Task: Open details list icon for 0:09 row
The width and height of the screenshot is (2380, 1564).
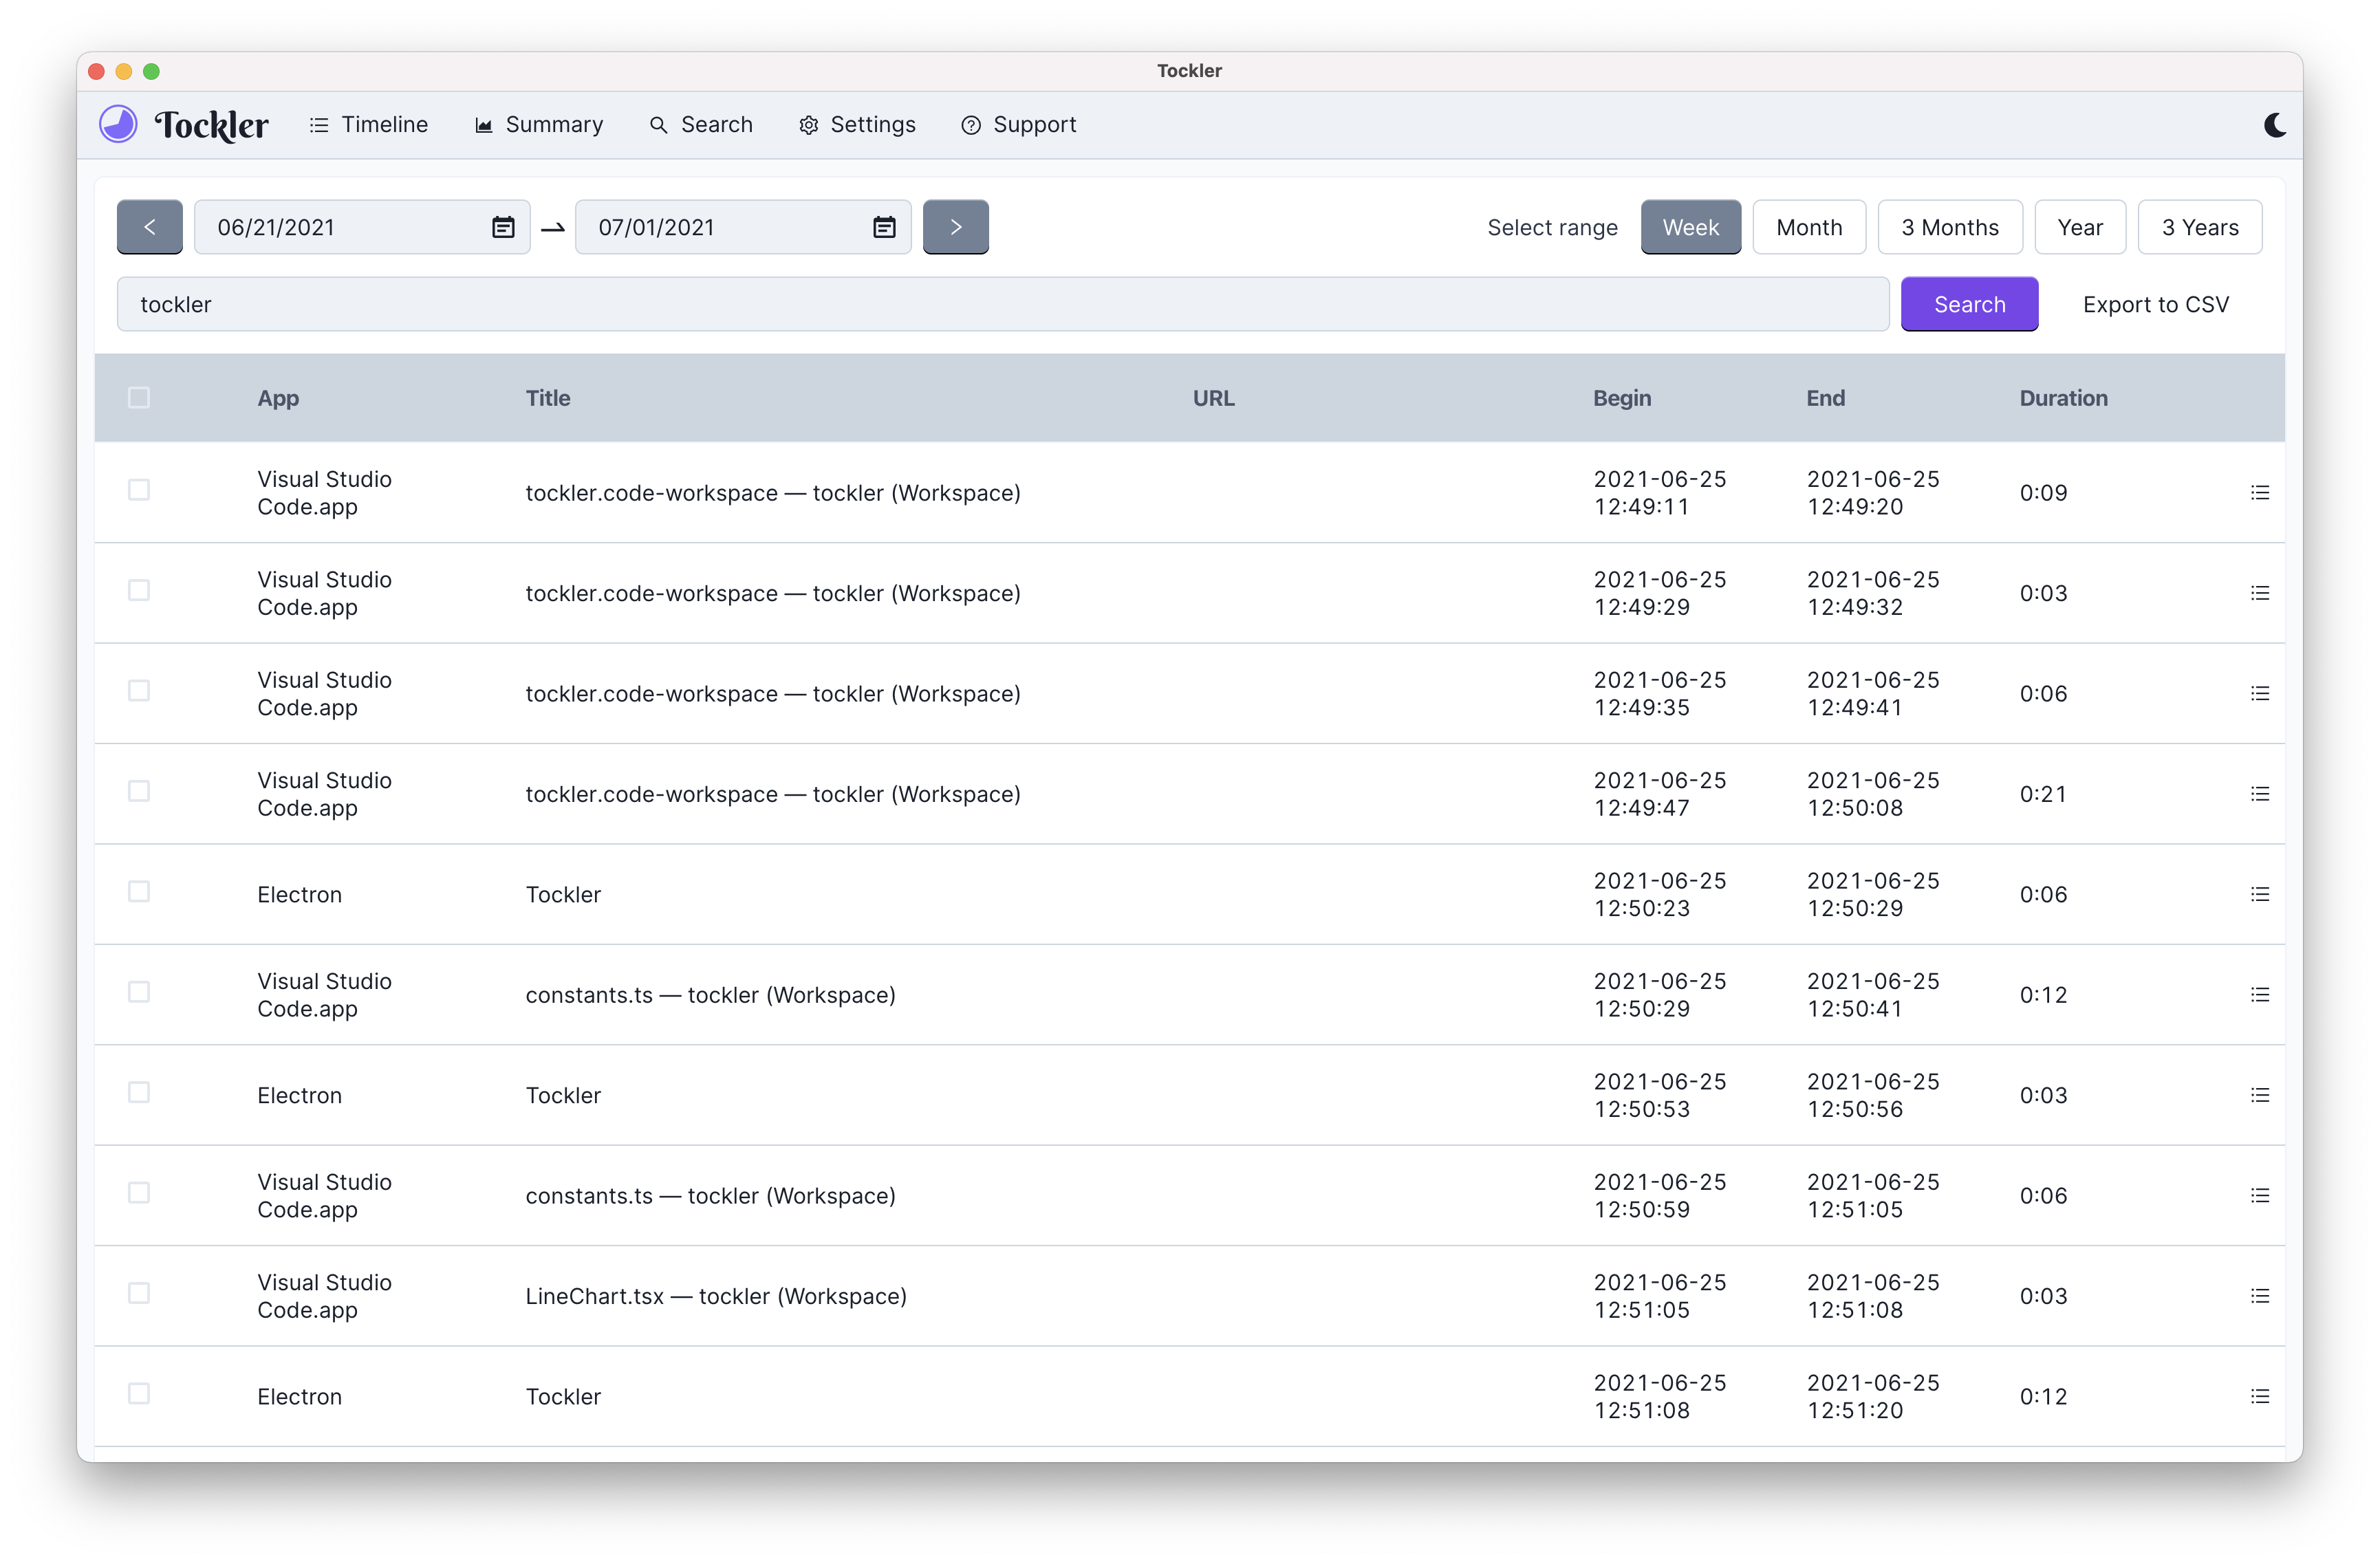Action: 2259,493
